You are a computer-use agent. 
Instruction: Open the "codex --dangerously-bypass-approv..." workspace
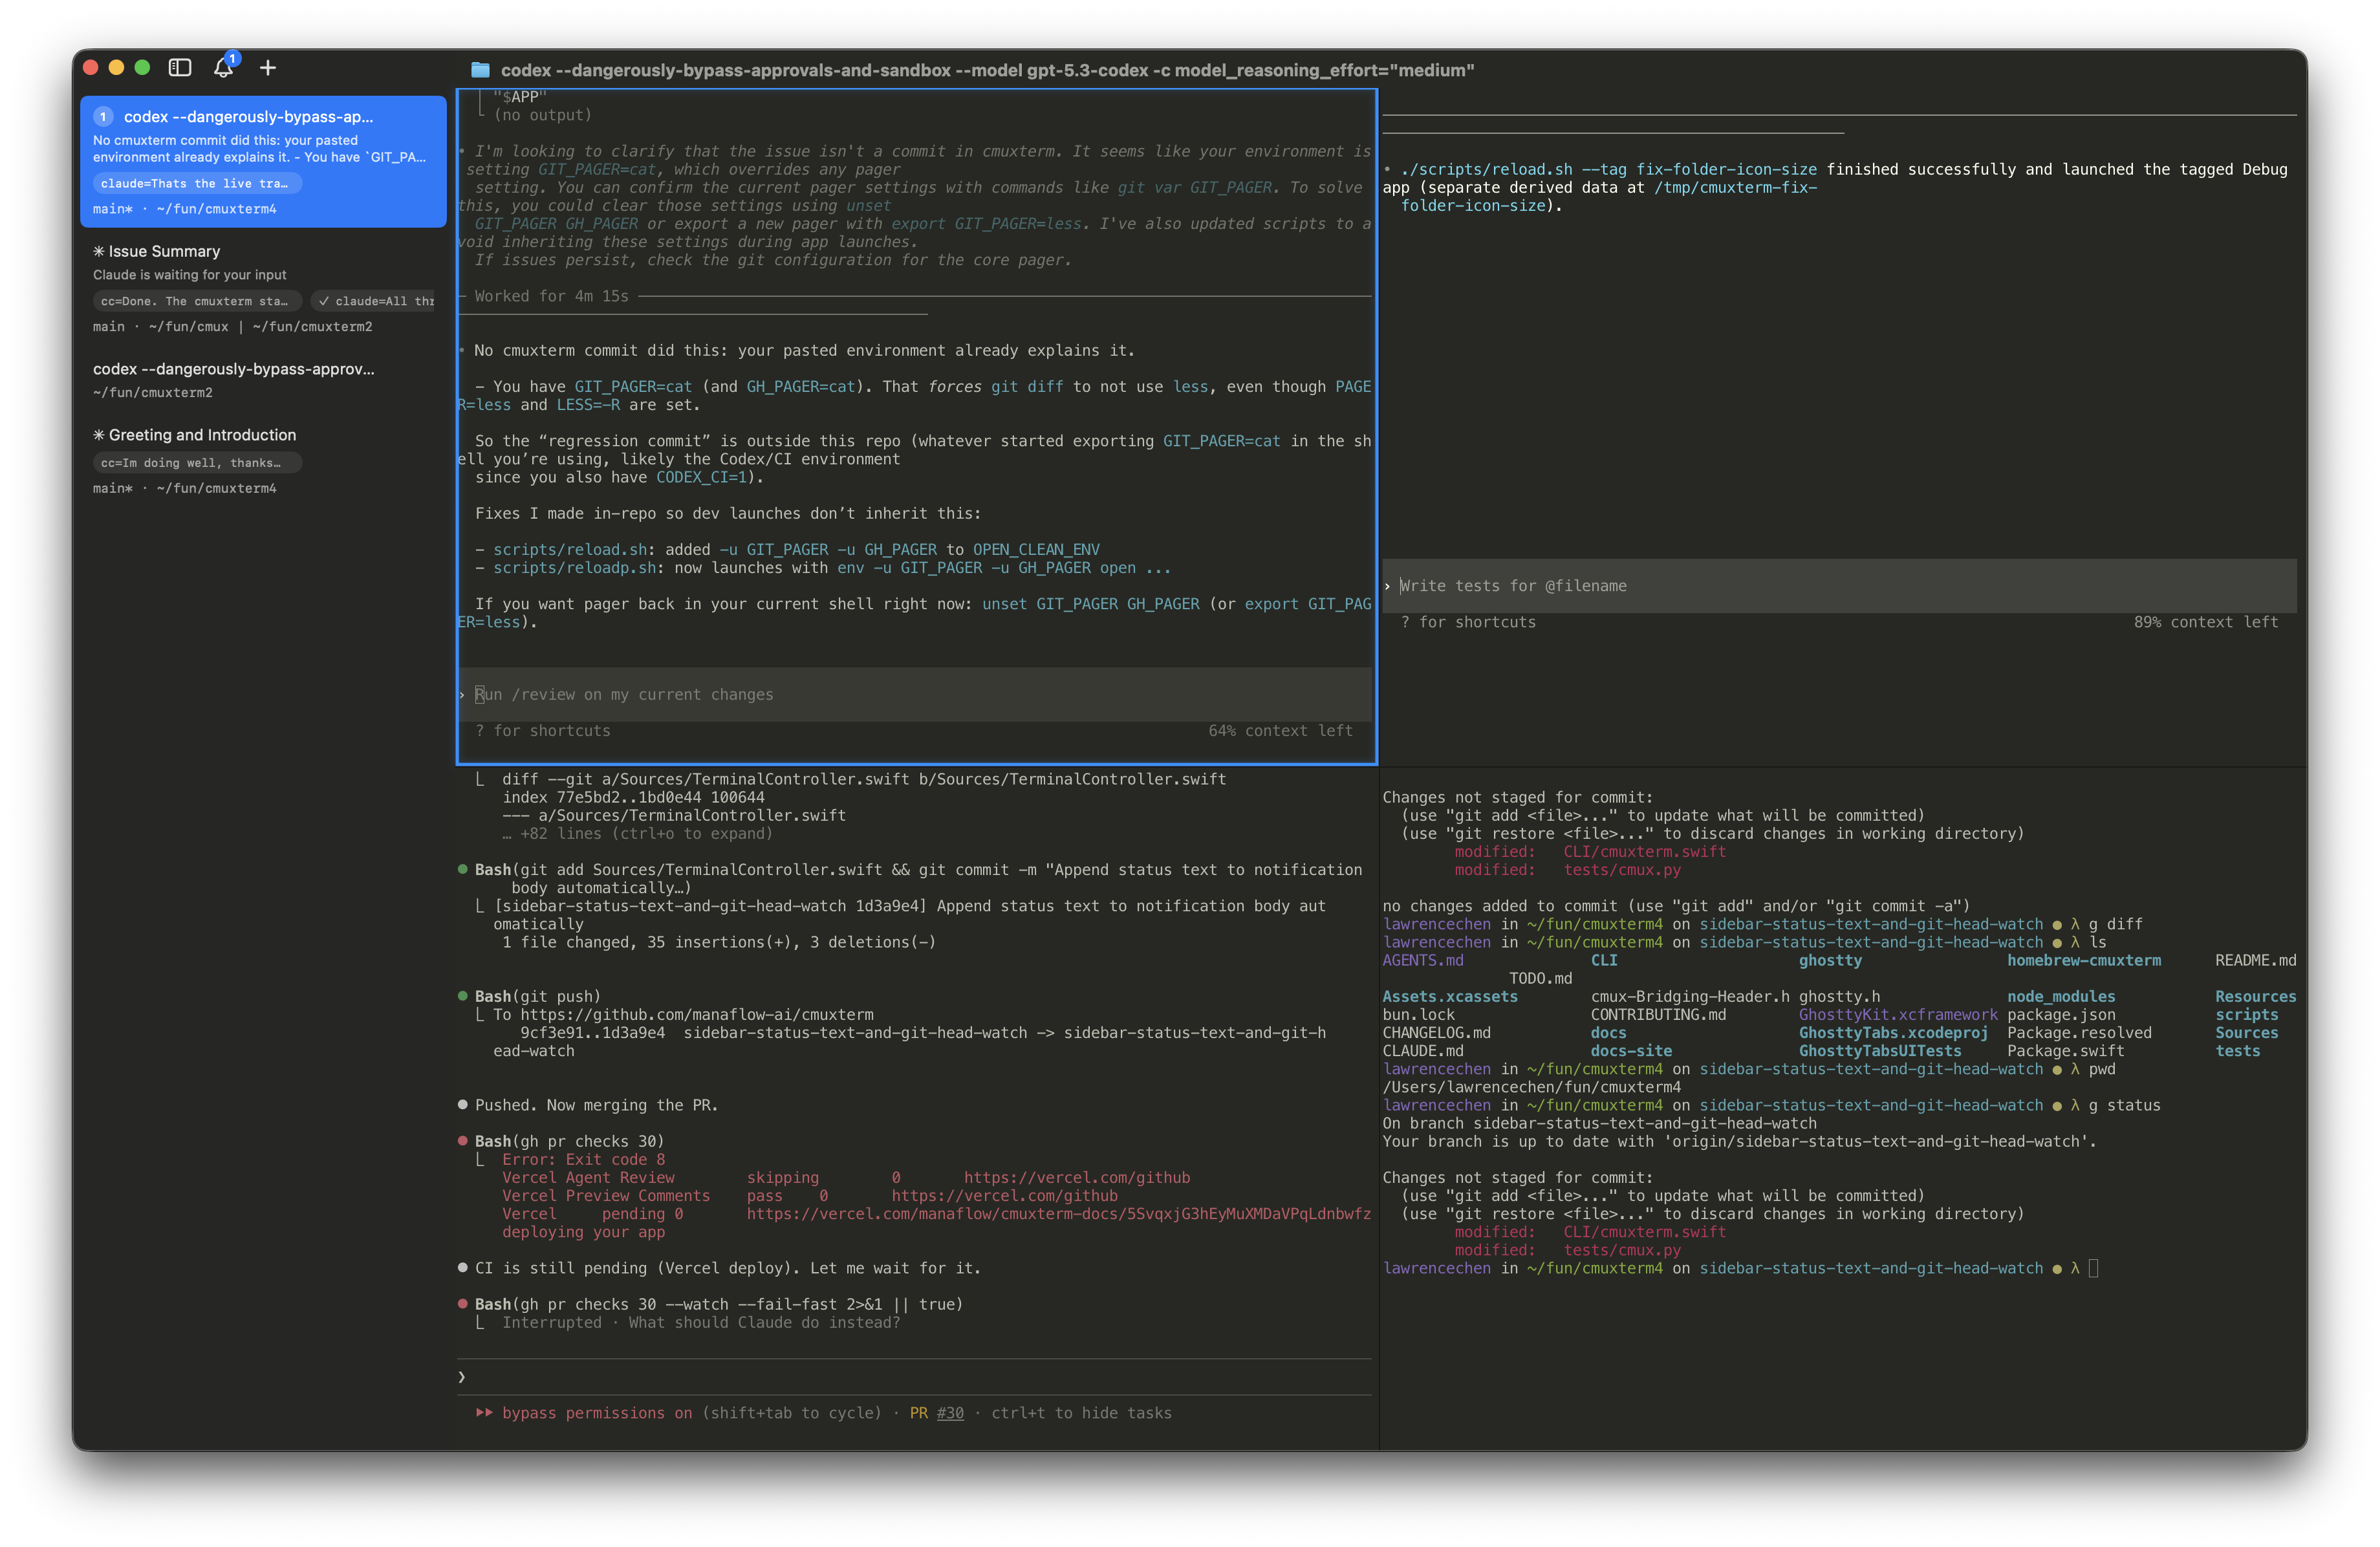(263, 380)
